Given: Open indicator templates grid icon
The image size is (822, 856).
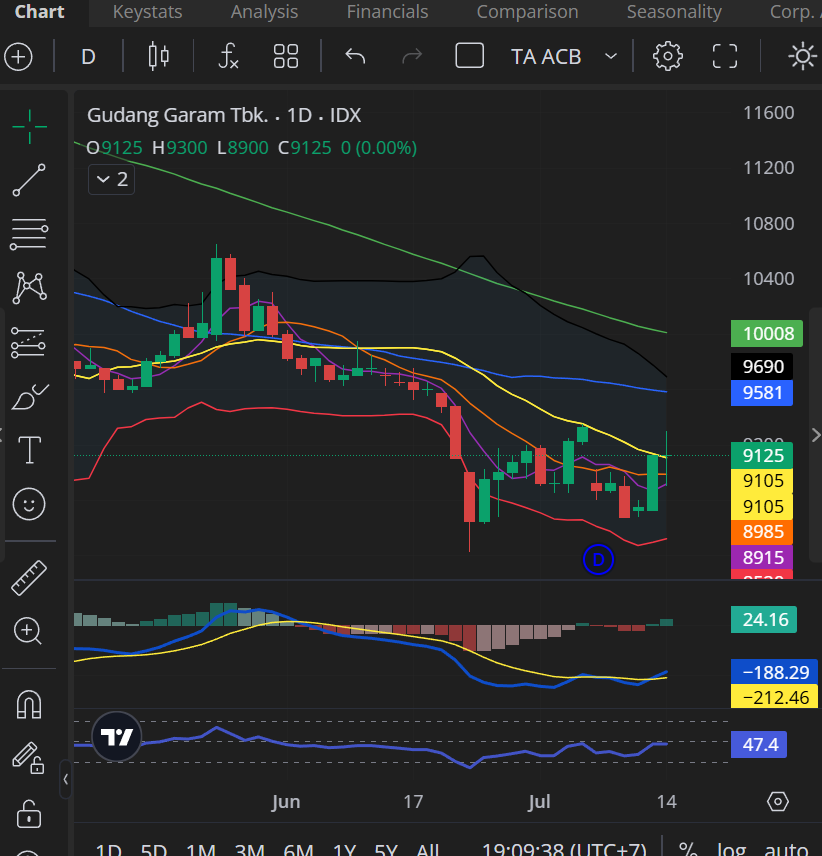Looking at the screenshot, I should (285, 56).
